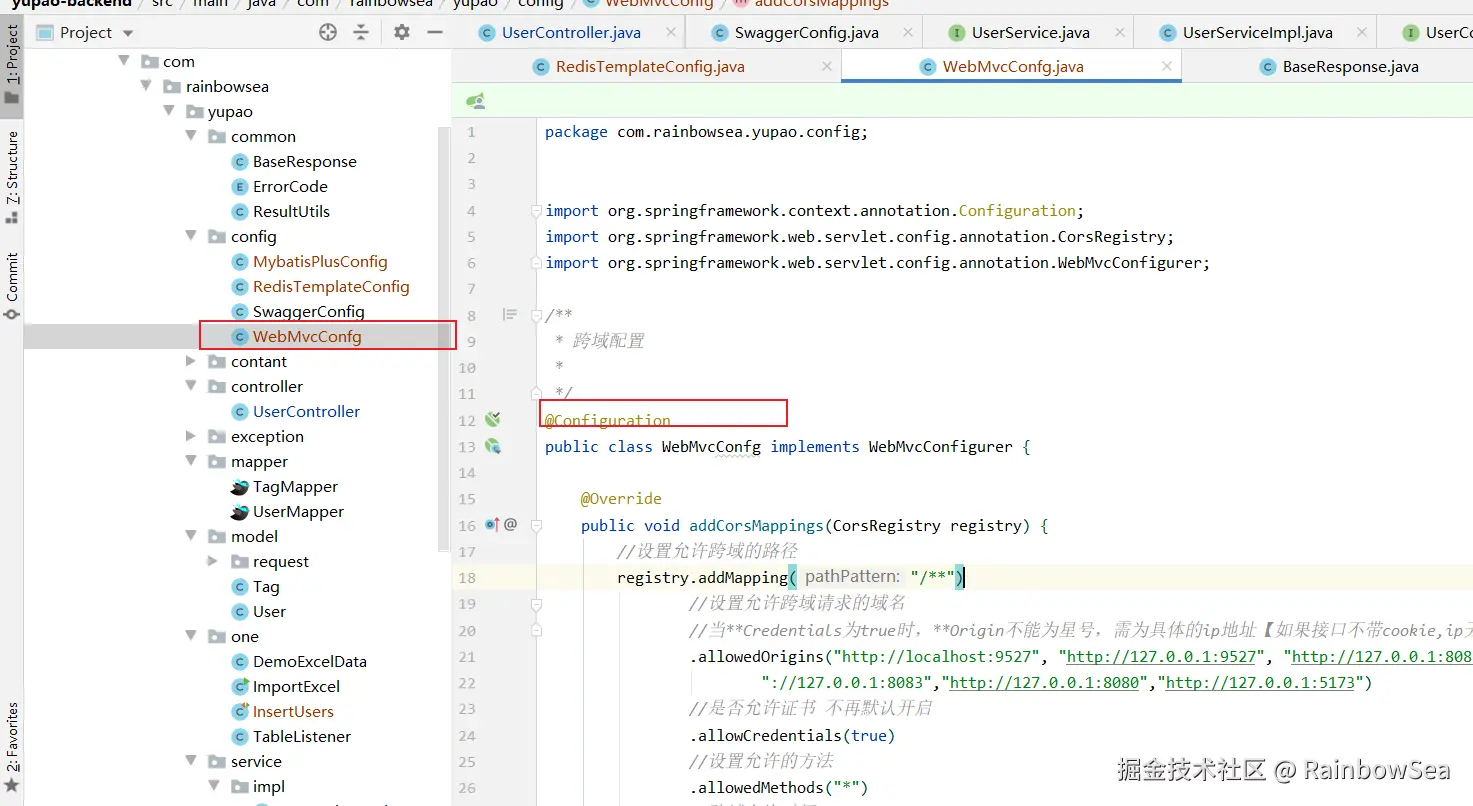Switch to BaseResponse.java tab

pos(1350,67)
